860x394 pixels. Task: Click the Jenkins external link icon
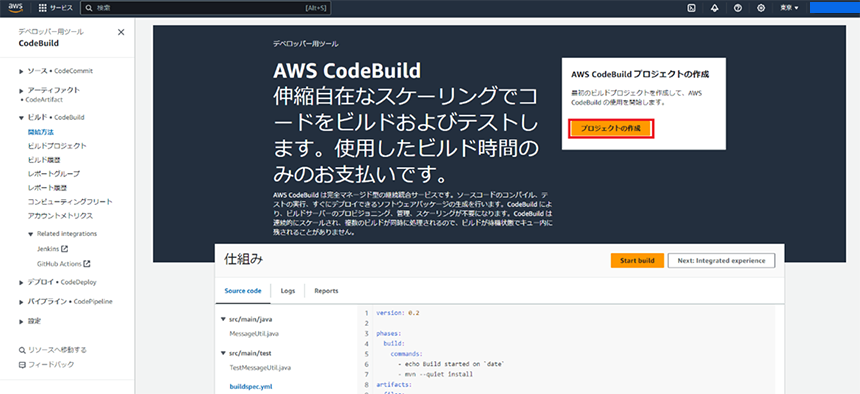point(64,249)
